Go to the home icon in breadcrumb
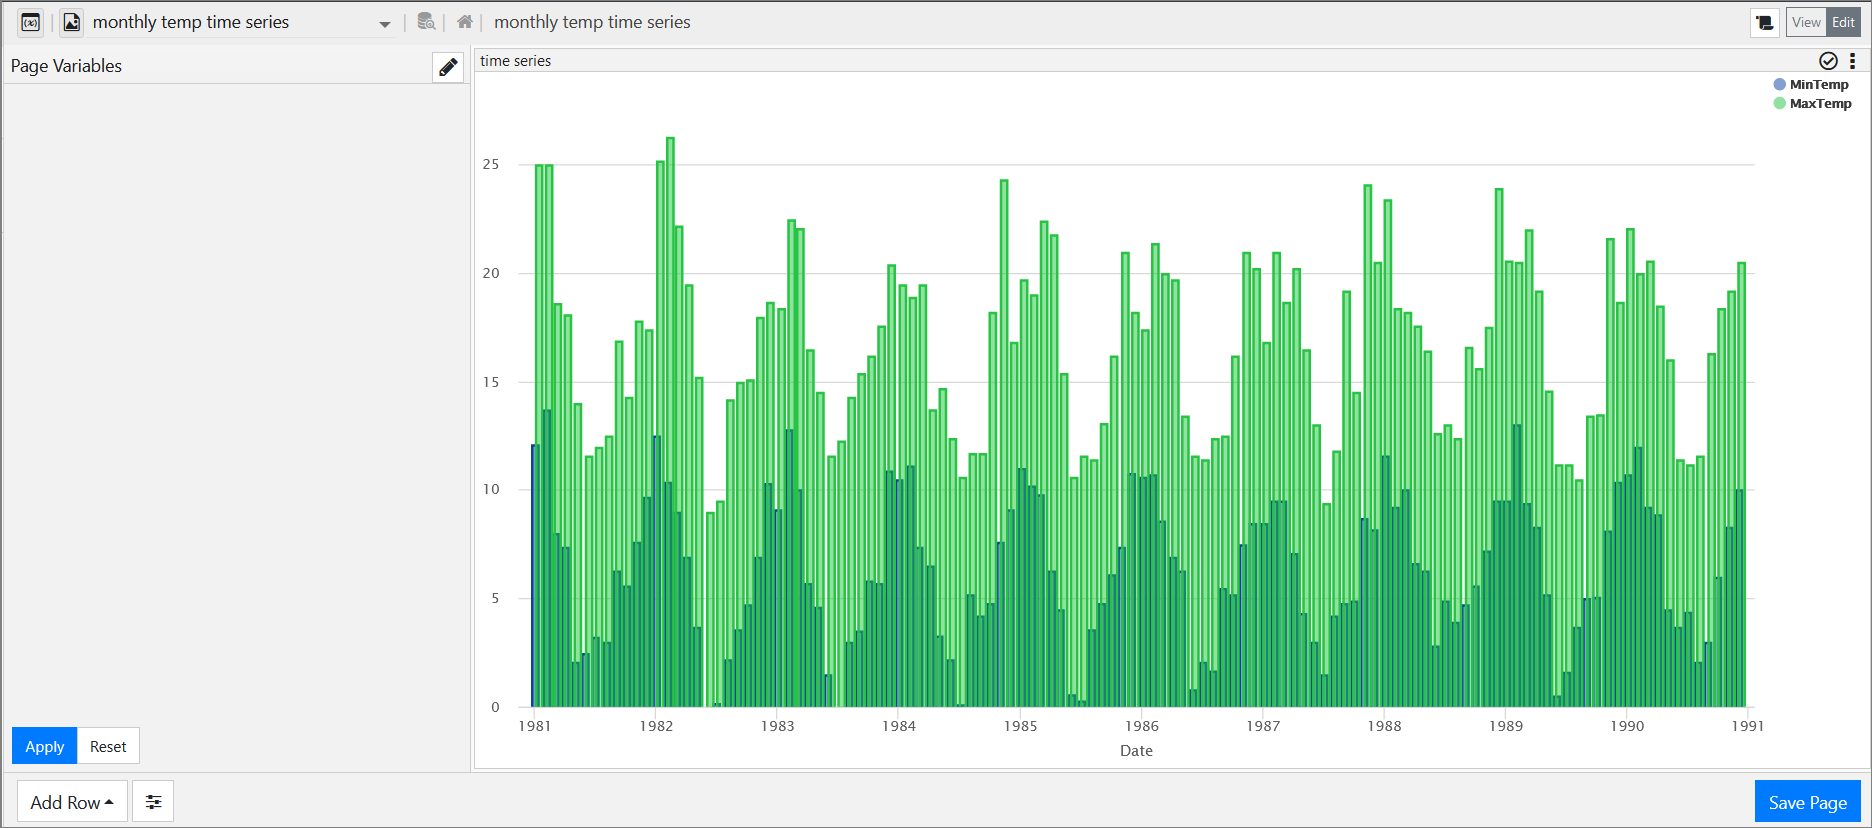 point(465,22)
